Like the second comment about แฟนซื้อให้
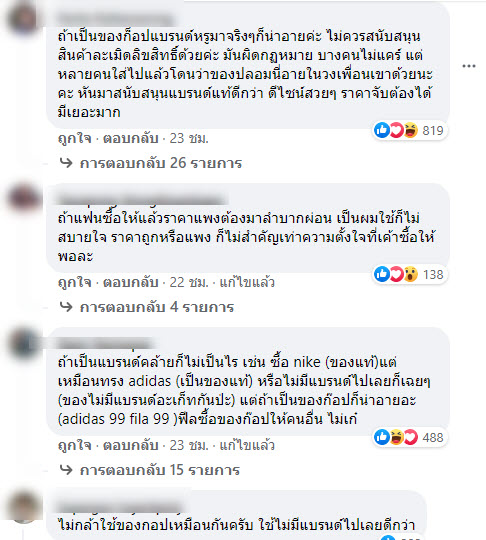The image size is (486, 540). point(75,282)
